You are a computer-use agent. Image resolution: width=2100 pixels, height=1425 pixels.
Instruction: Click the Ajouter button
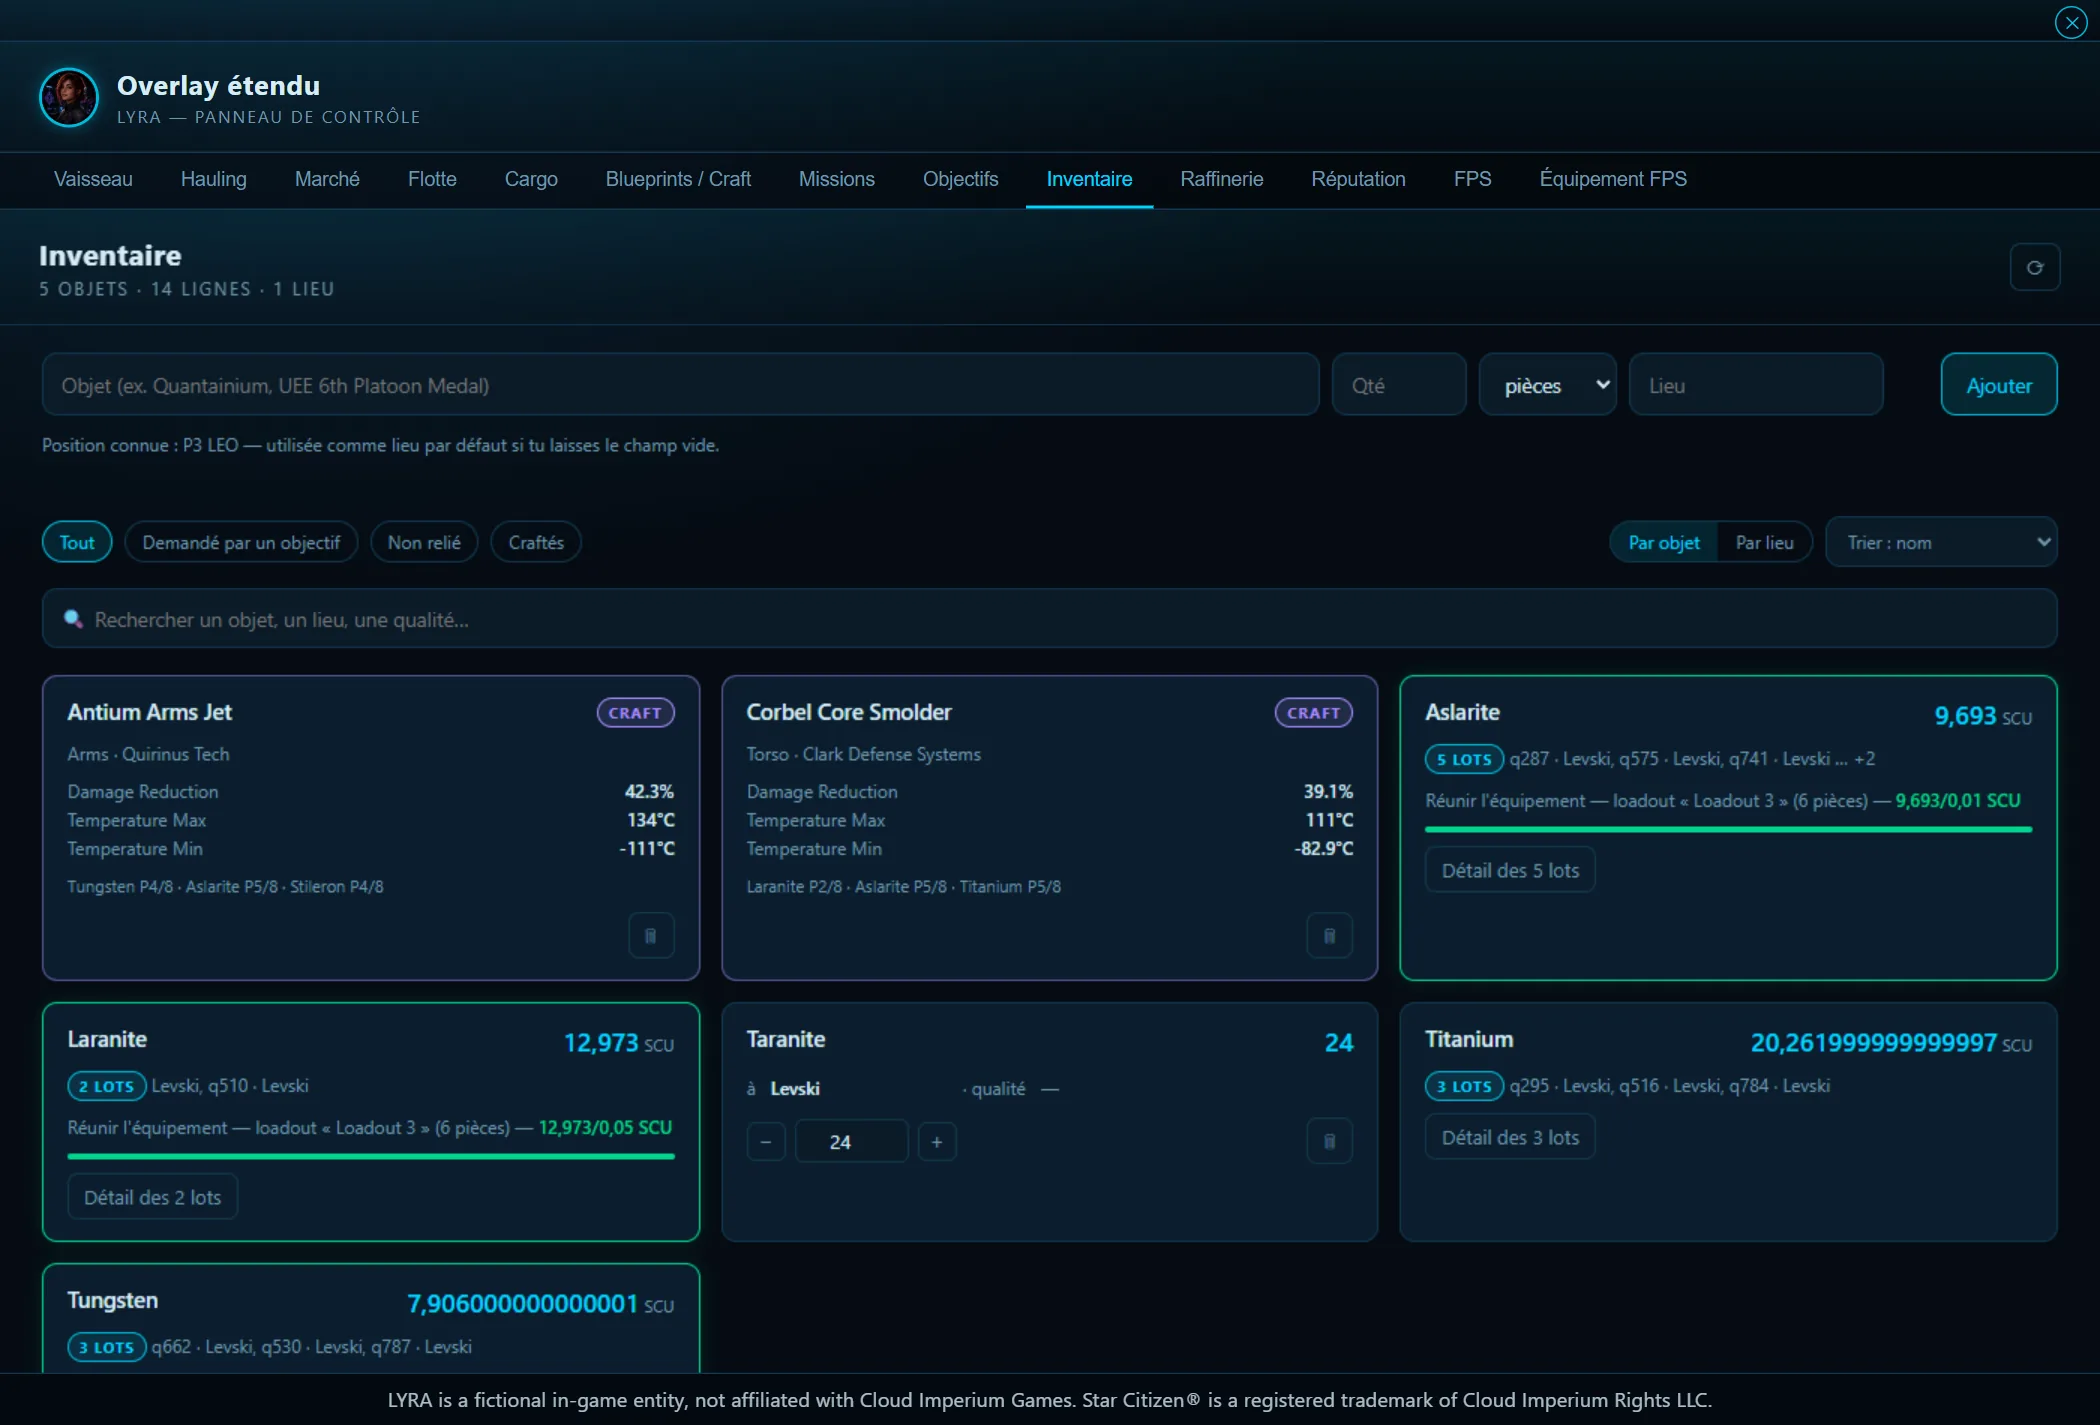[x=1999, y=385]
